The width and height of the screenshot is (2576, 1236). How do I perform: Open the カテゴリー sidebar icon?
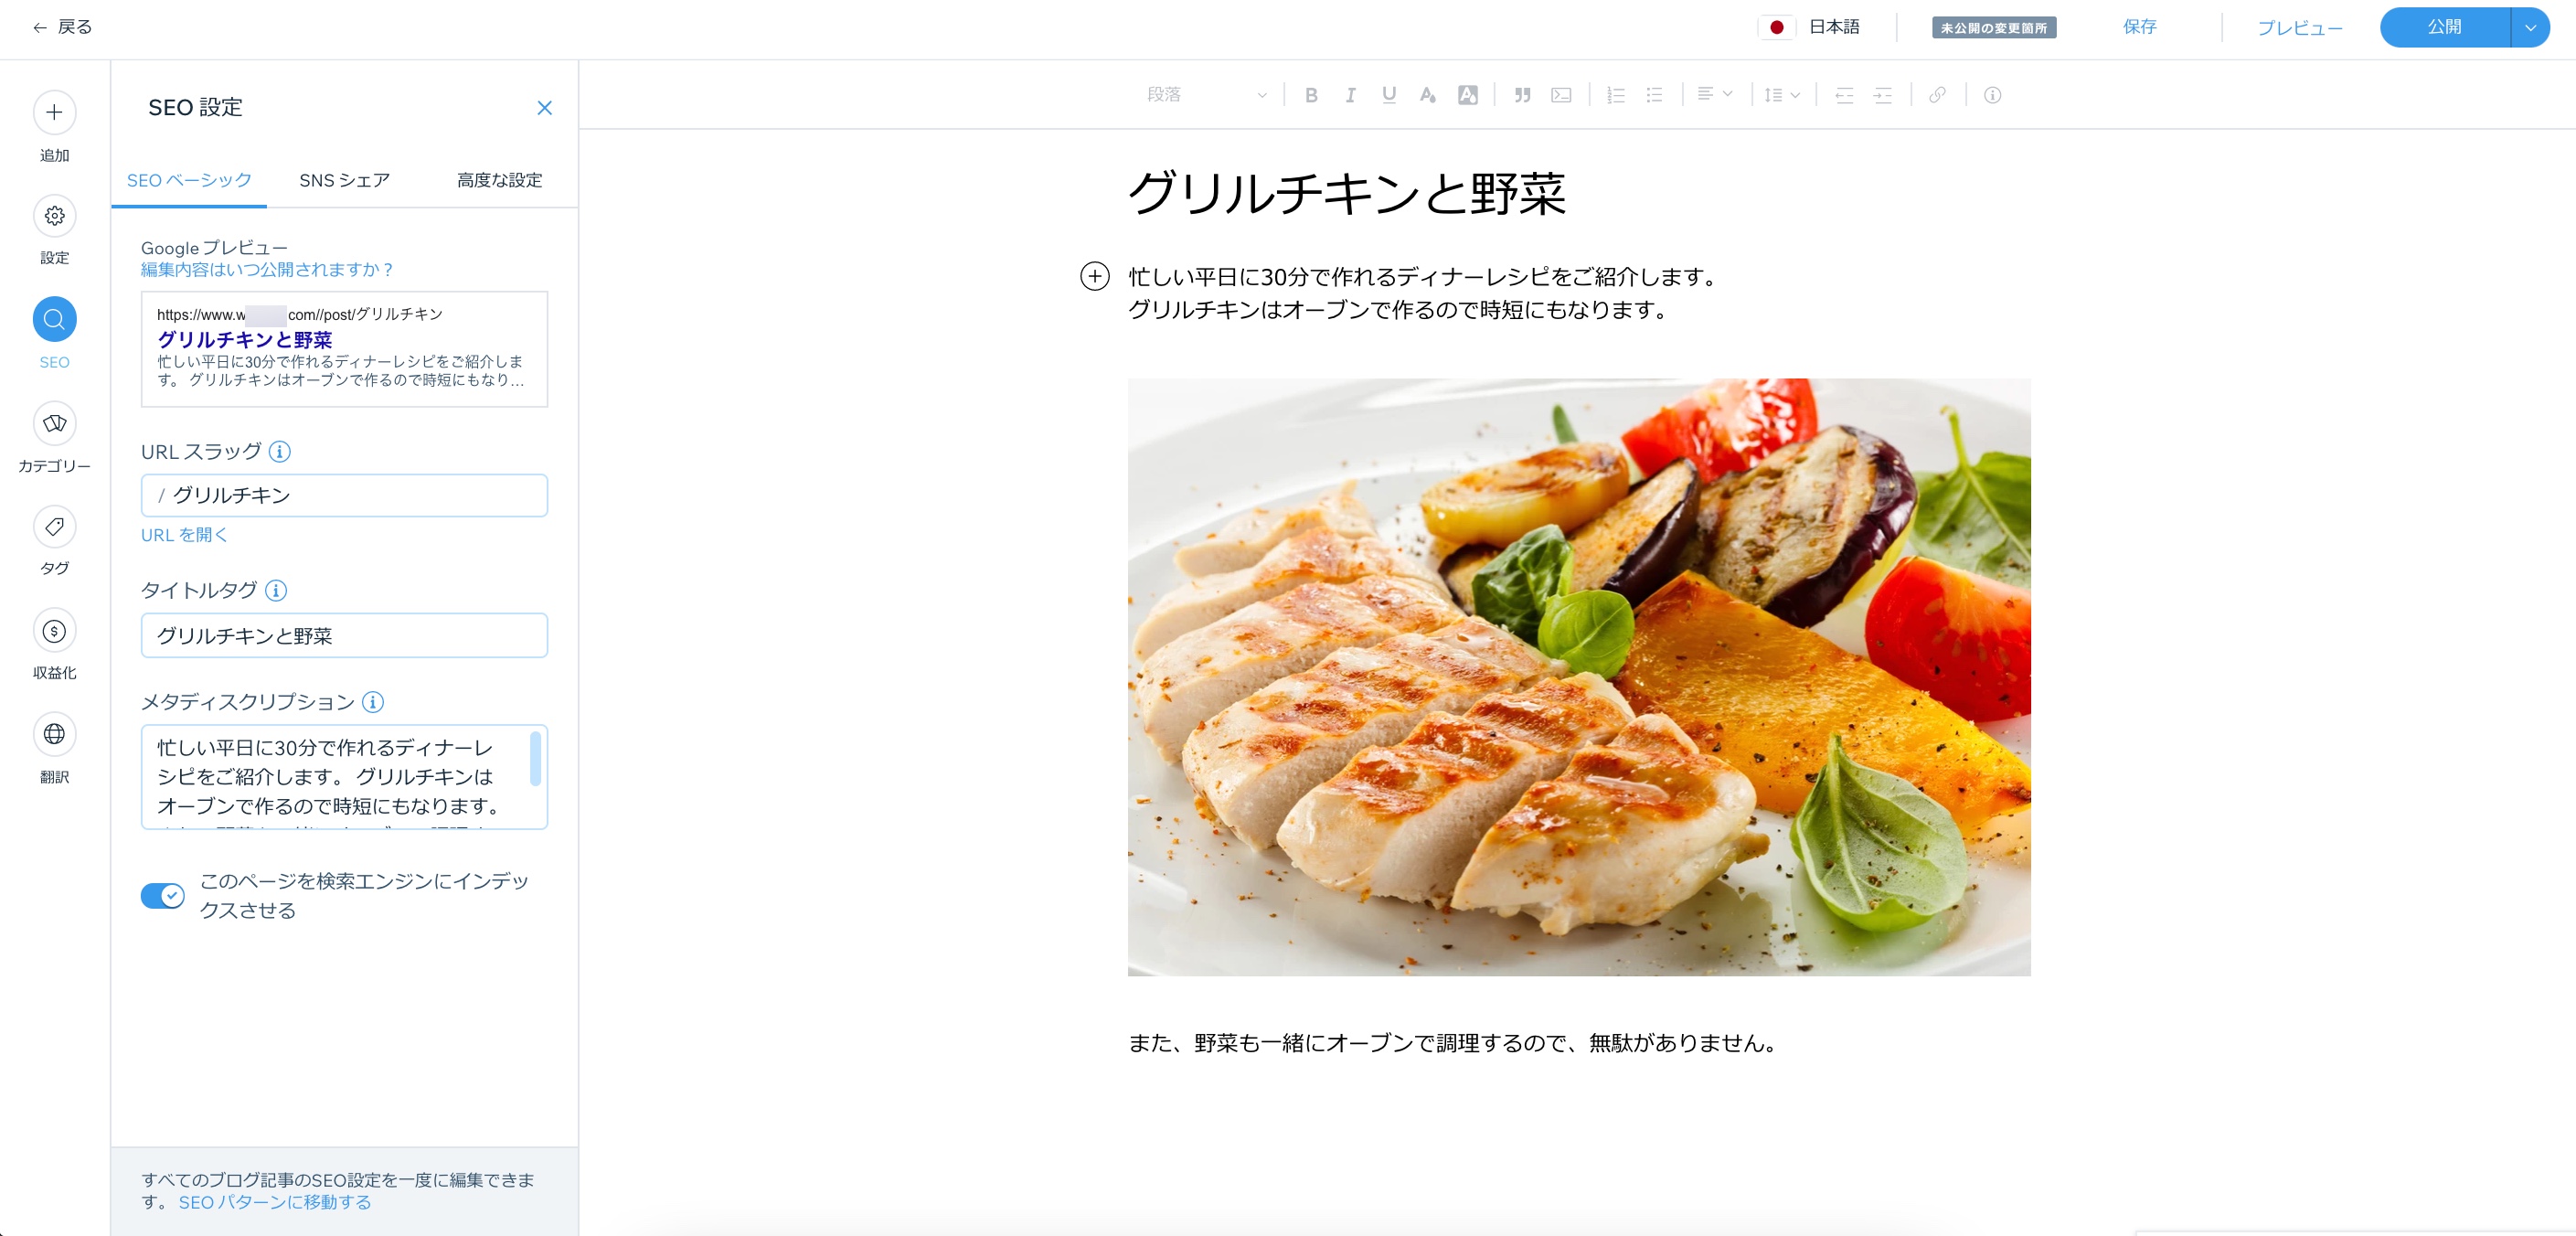click(x=54, y=424)
